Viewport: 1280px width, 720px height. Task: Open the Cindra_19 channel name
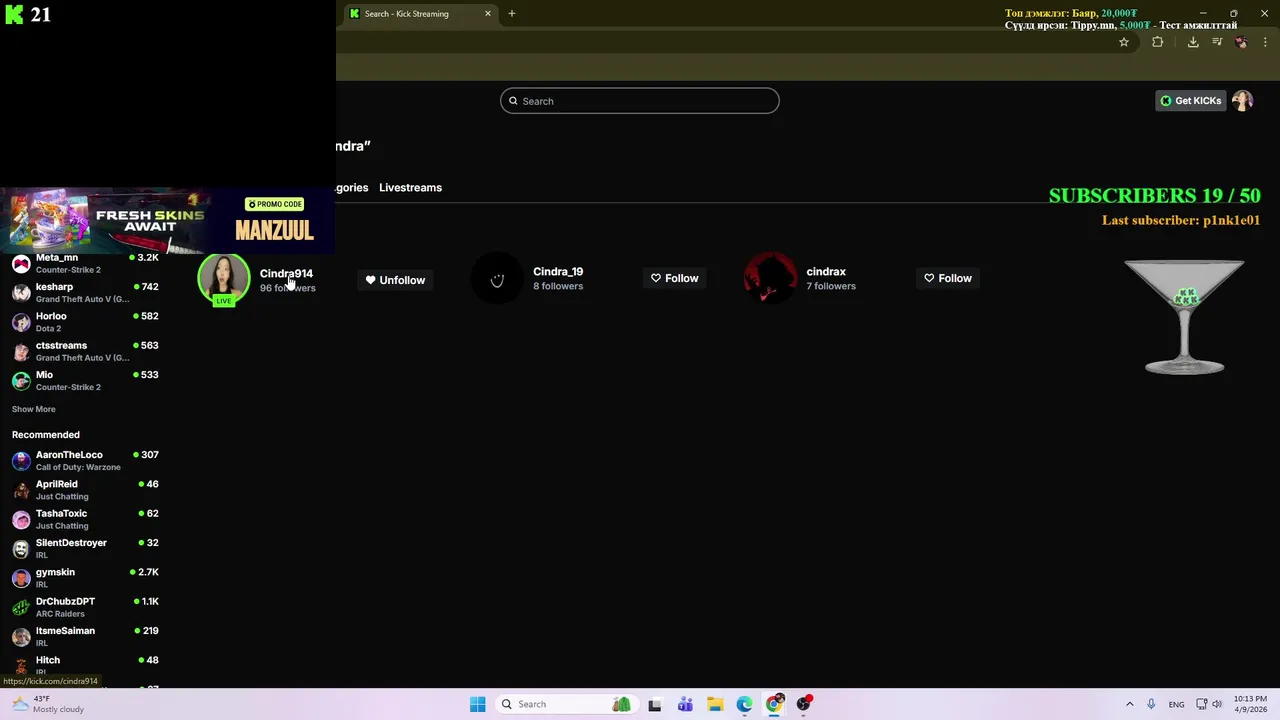[x=558, y=272]
